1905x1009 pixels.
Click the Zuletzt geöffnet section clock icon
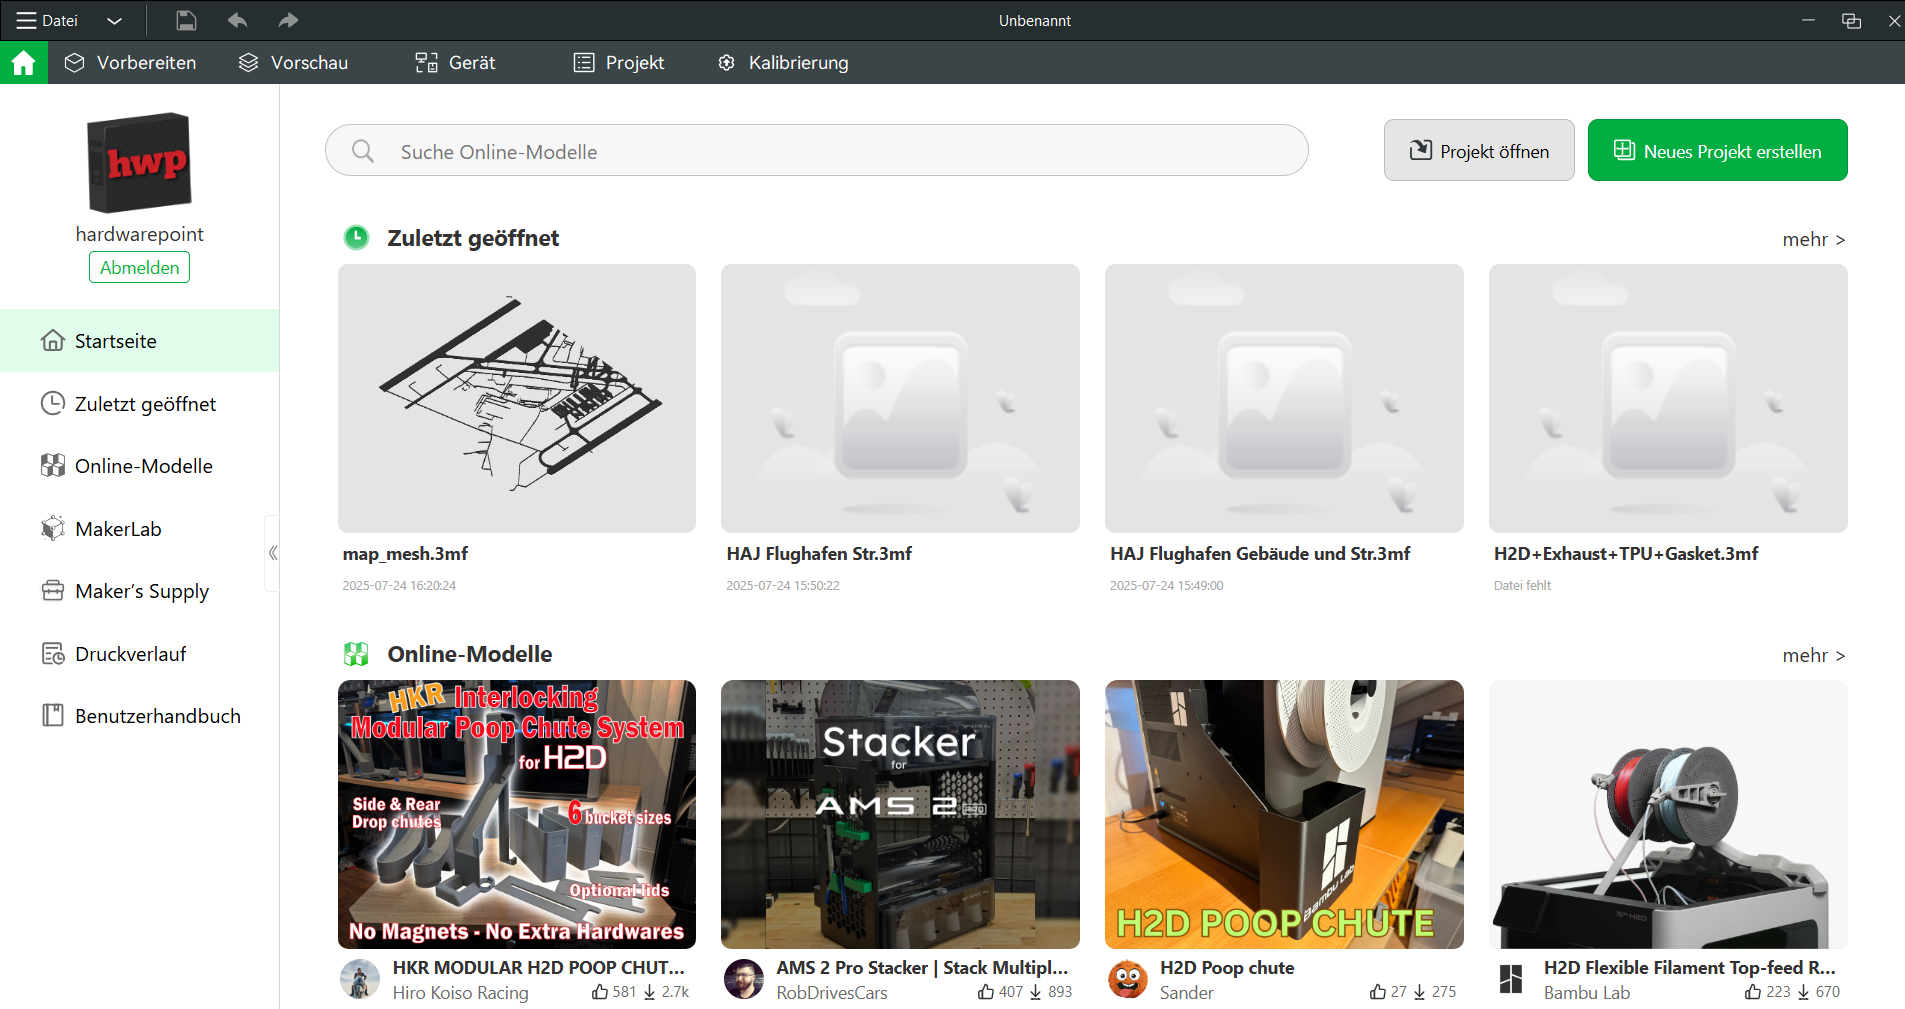tap(356, 238)
